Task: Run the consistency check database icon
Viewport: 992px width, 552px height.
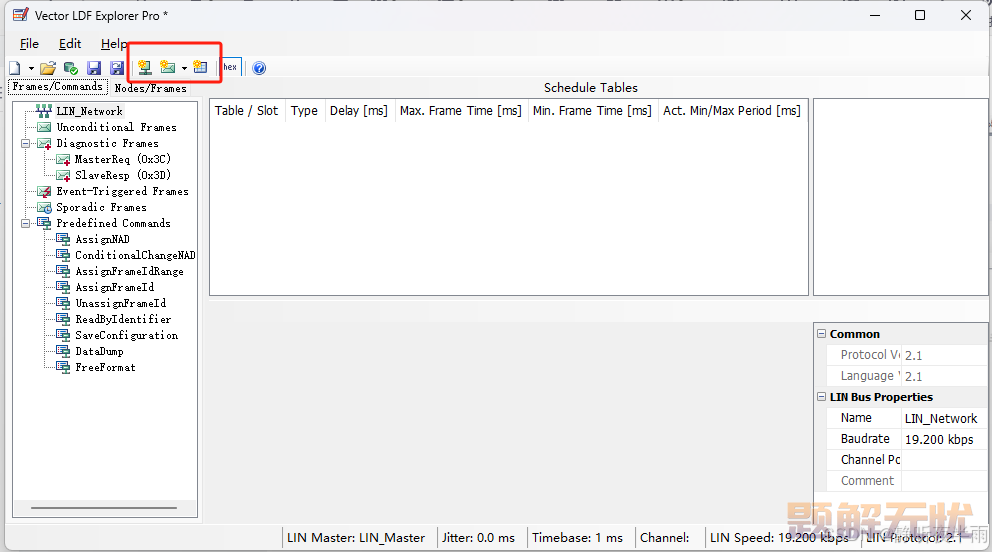Action: [71, 68]
